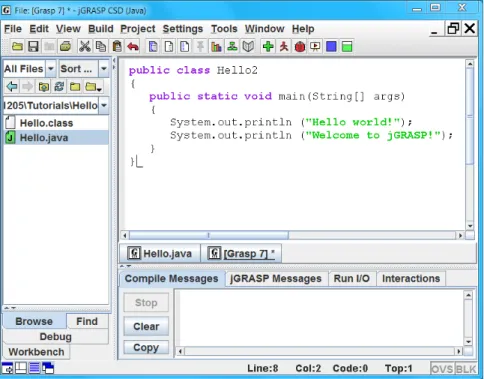The height and width of the screenshot is (379, 484).
Task: Switch to the Browse tab
Action: click(34, 321)
